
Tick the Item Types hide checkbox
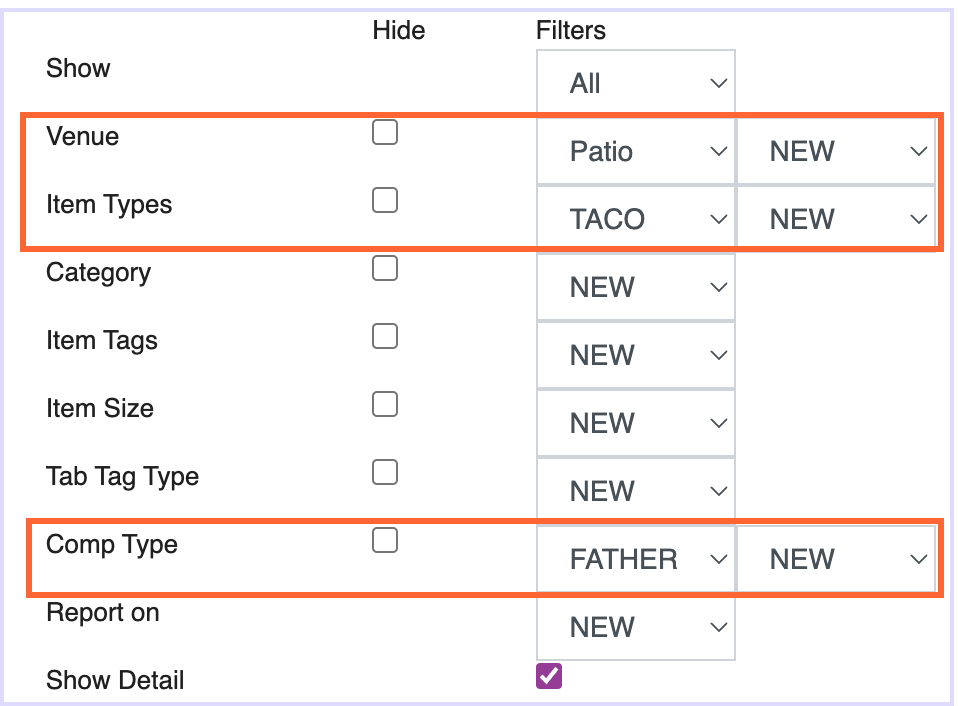[385, 200]
